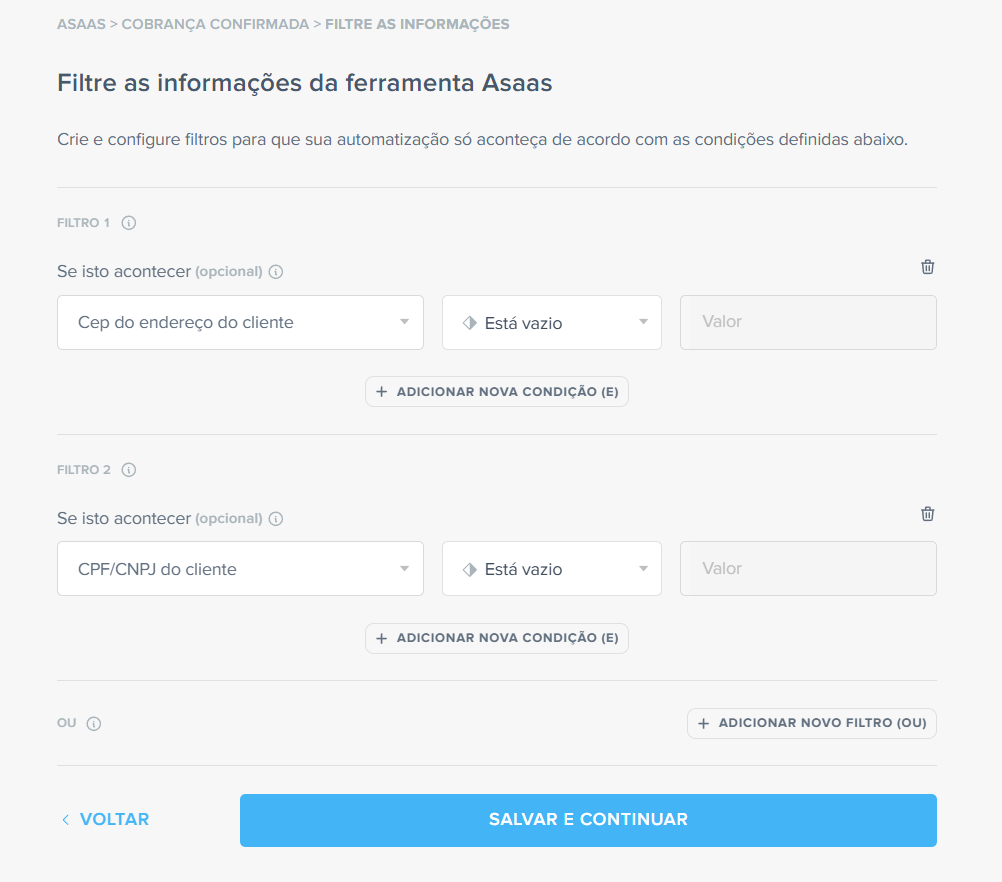Image resolution: width=1002 pixels, height=882 pixels.
Task: Delete Filtro 2 using its trash icon
Action: (x=927, y=513)
